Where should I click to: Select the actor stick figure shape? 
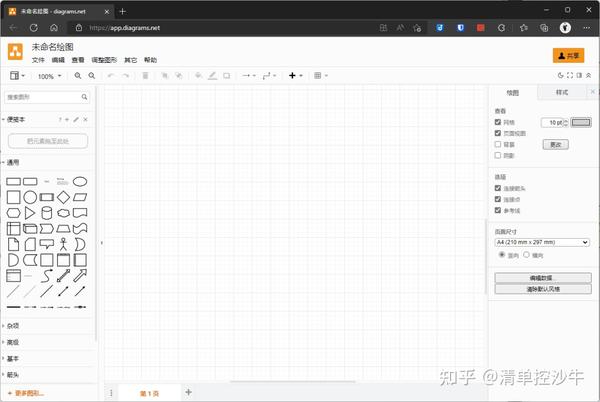coord(64,244)
